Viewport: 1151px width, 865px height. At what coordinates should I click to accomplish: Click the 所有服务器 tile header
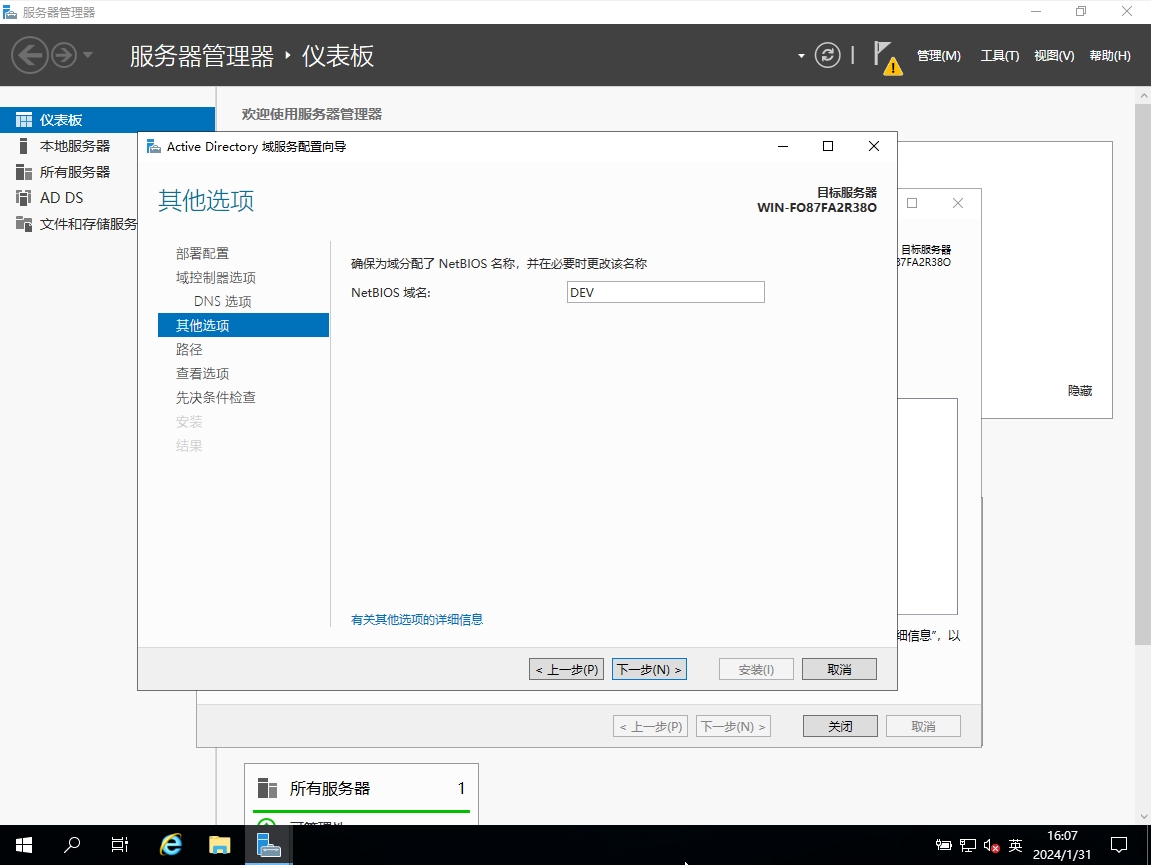(330, 788)
